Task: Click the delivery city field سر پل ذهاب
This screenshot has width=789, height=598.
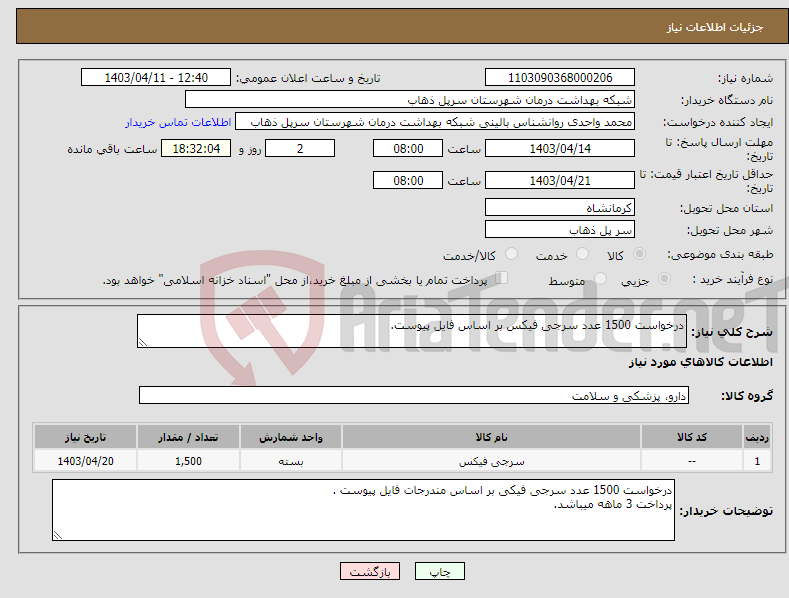Action: pos(560,230)
